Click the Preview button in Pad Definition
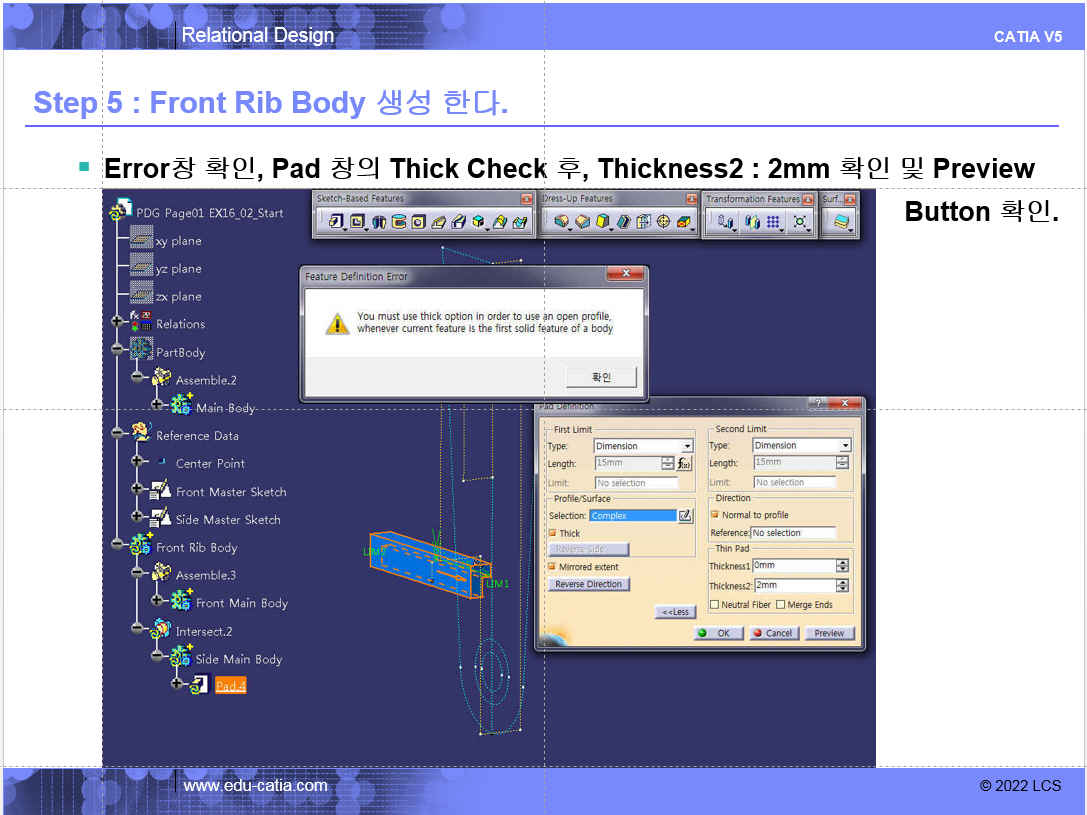1087x815 pixels. [x=829, y=633]
